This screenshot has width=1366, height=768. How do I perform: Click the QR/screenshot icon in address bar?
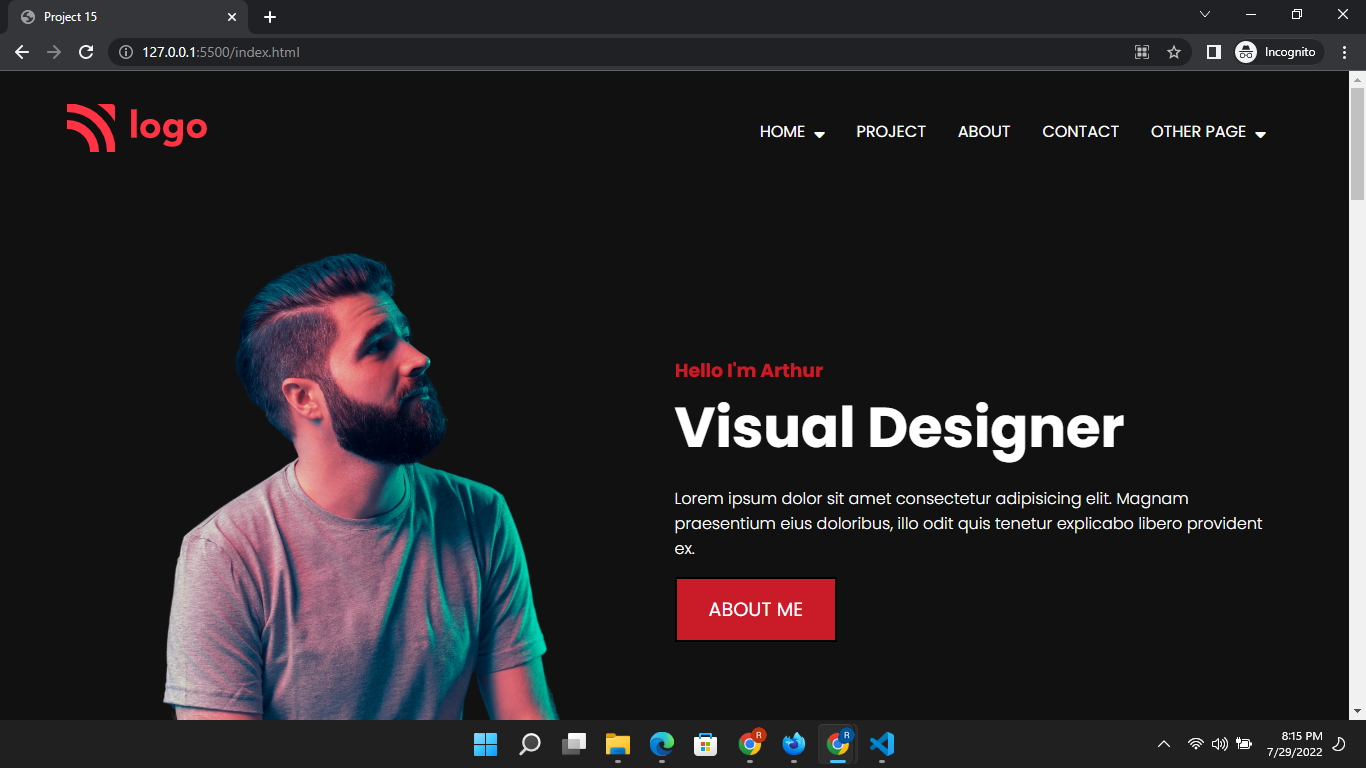[1142, 52]
